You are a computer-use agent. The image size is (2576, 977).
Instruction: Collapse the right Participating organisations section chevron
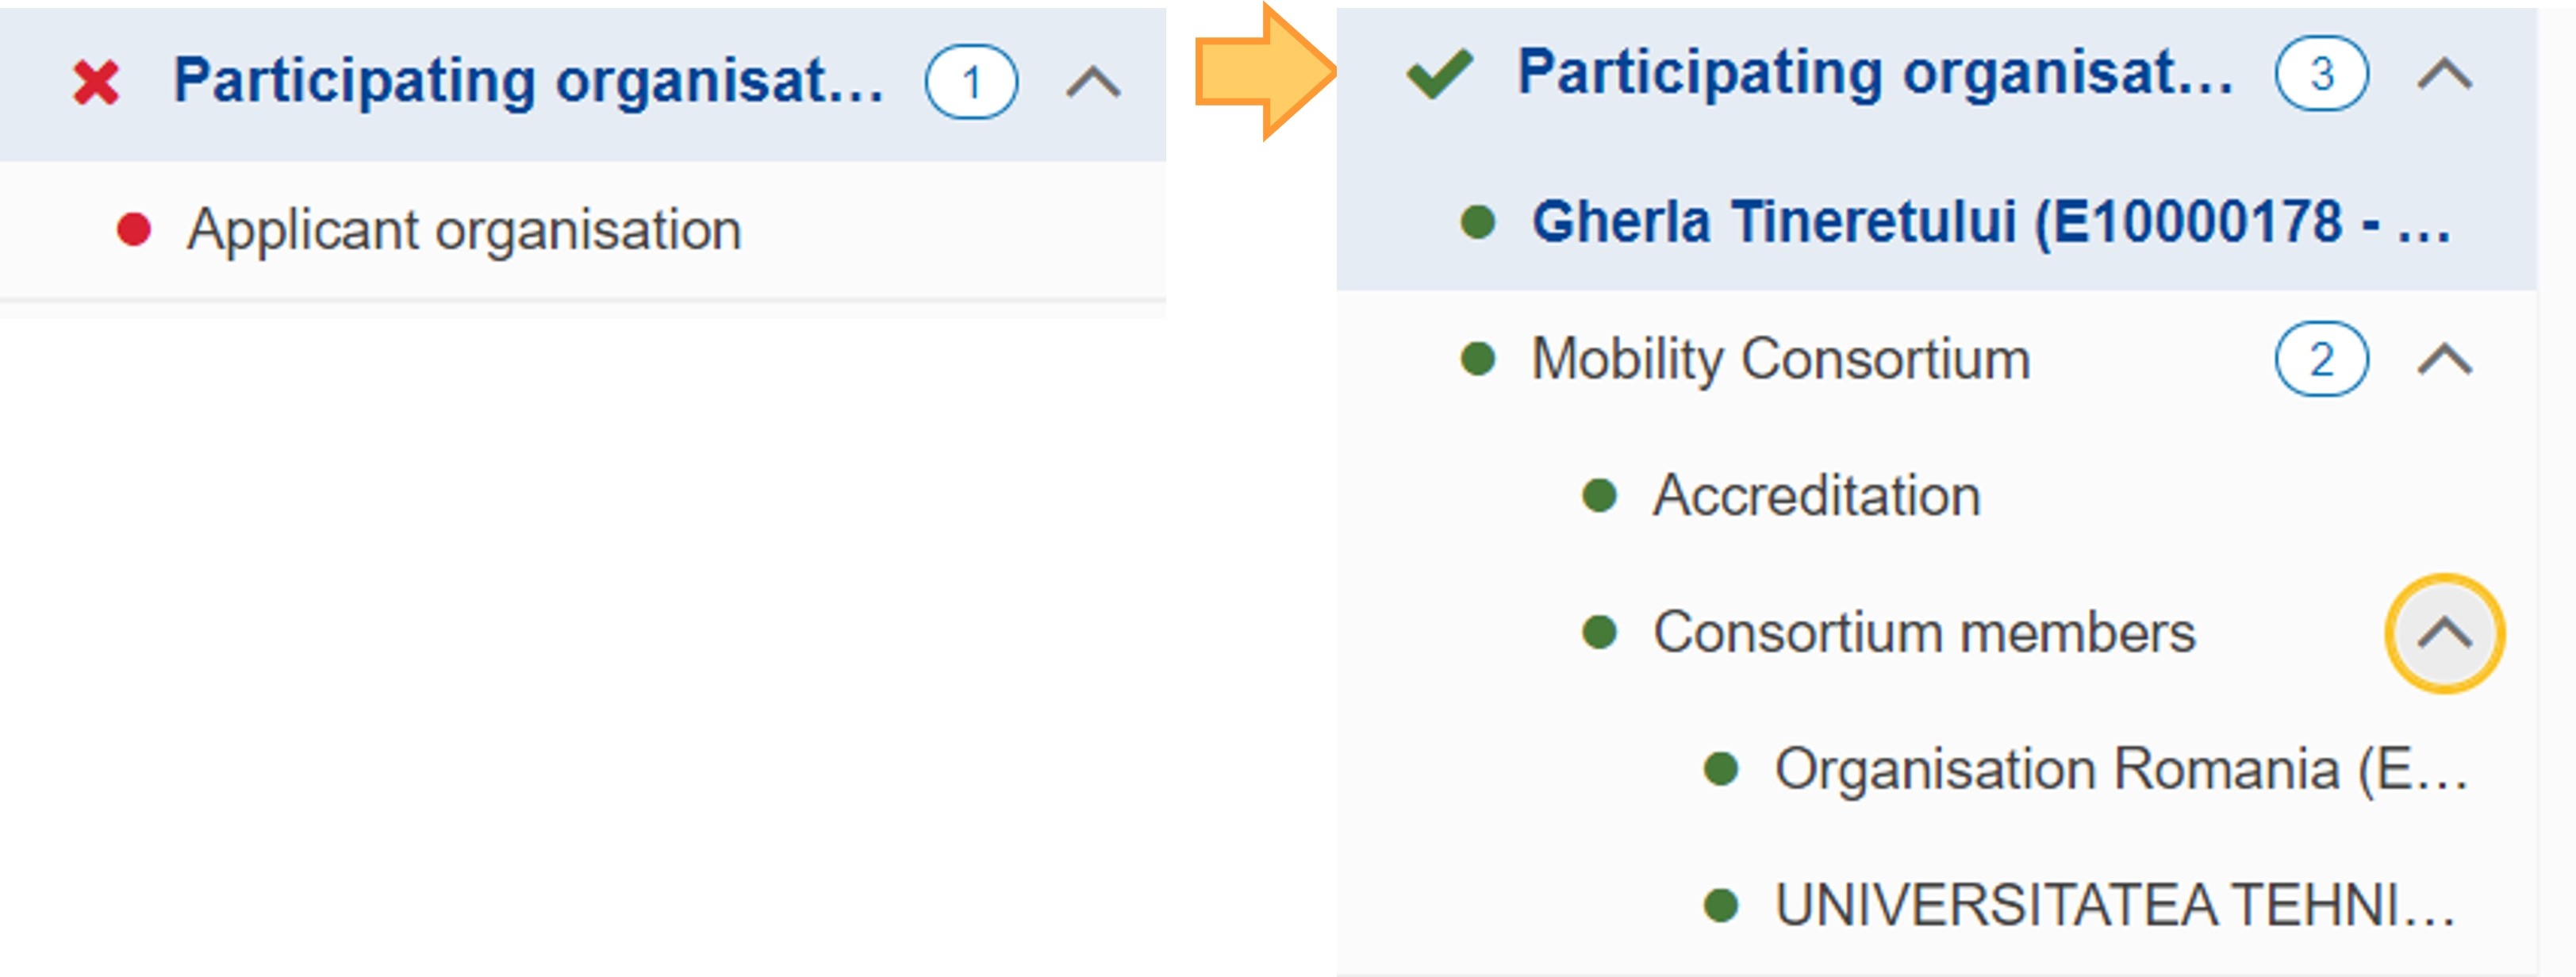[x=2444, y=74]
